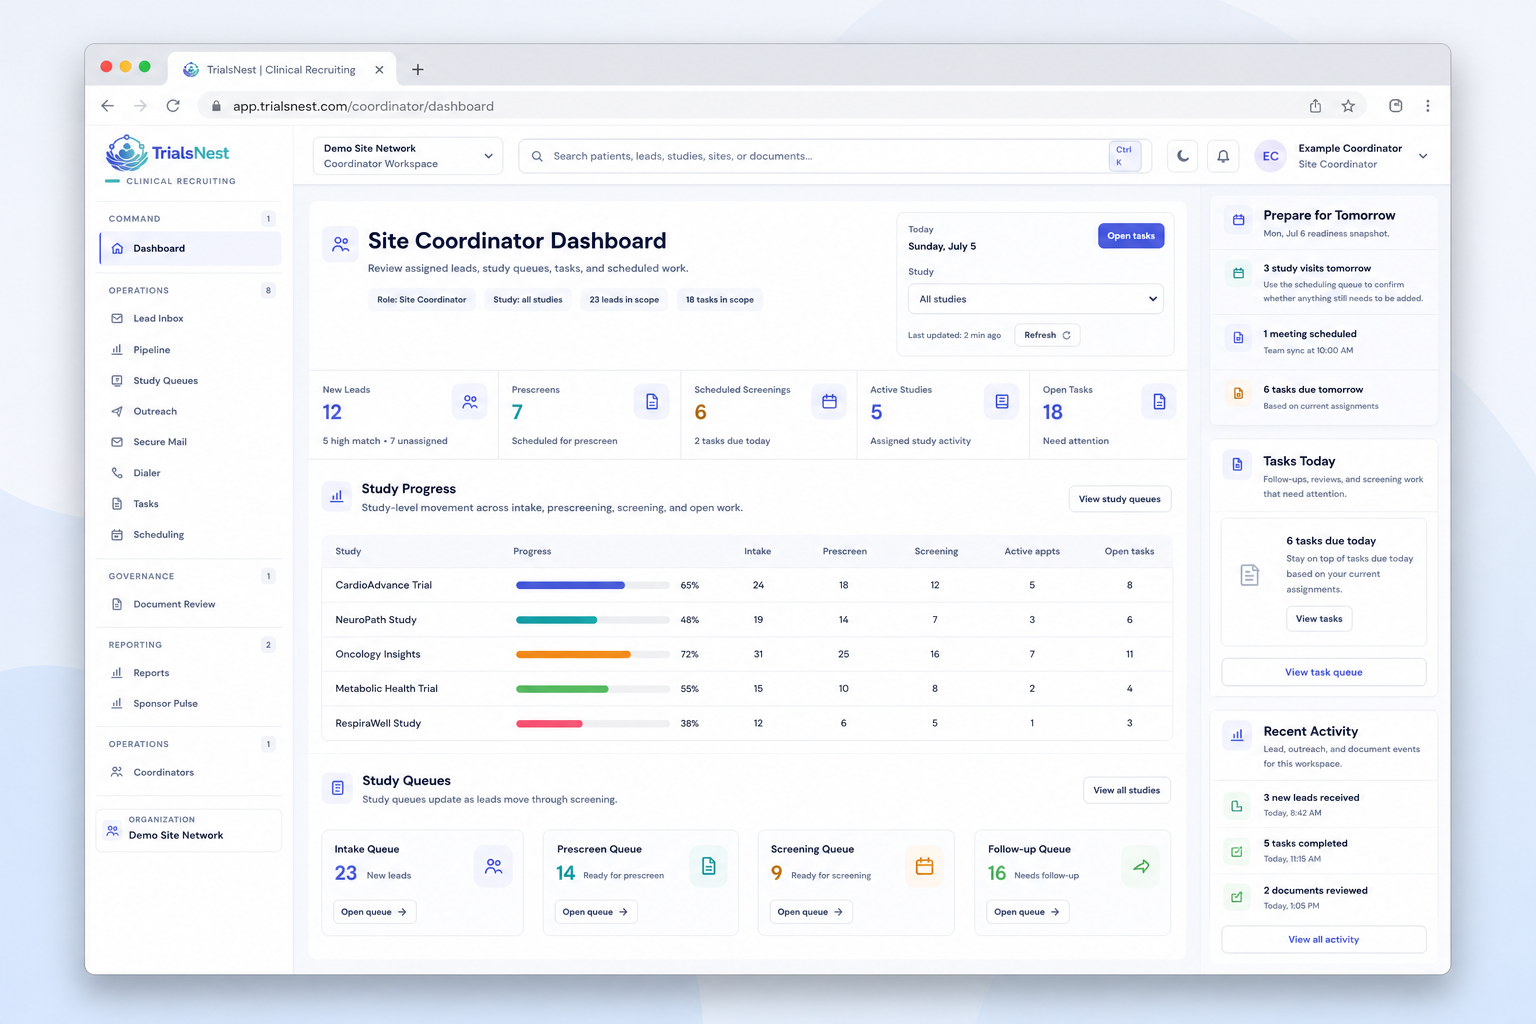1536x1024 pixels.
Task: Click View task queue link
Action: pos(1324,672)
